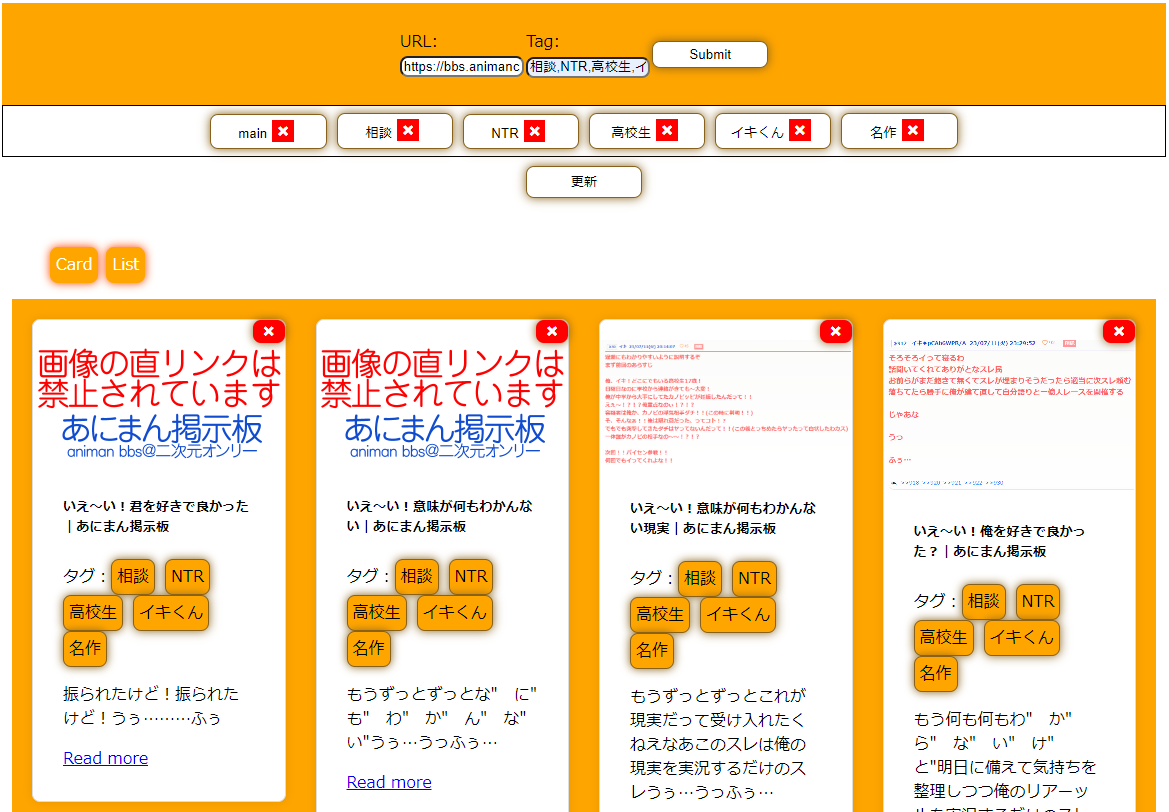Focus the URL input field
Image resolution: width=1169 pixels, height=812 pixels.
pos(461,67)
